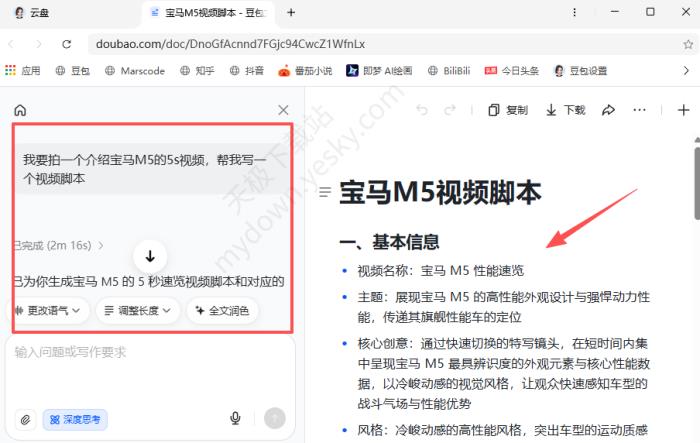Viewport: 700px width, 443px height.
Task: Click the document outline icon beside title
Action: pos(322,191)
